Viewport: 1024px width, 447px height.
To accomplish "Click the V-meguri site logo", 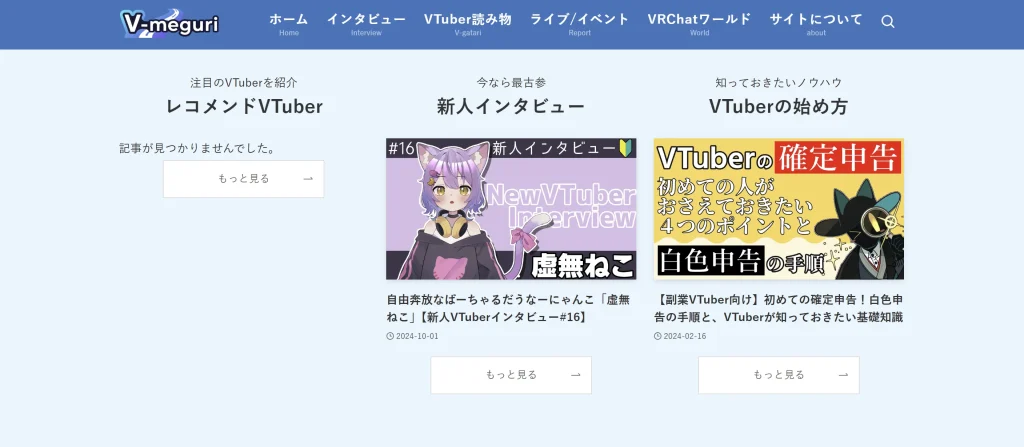I will pos(170,24).
